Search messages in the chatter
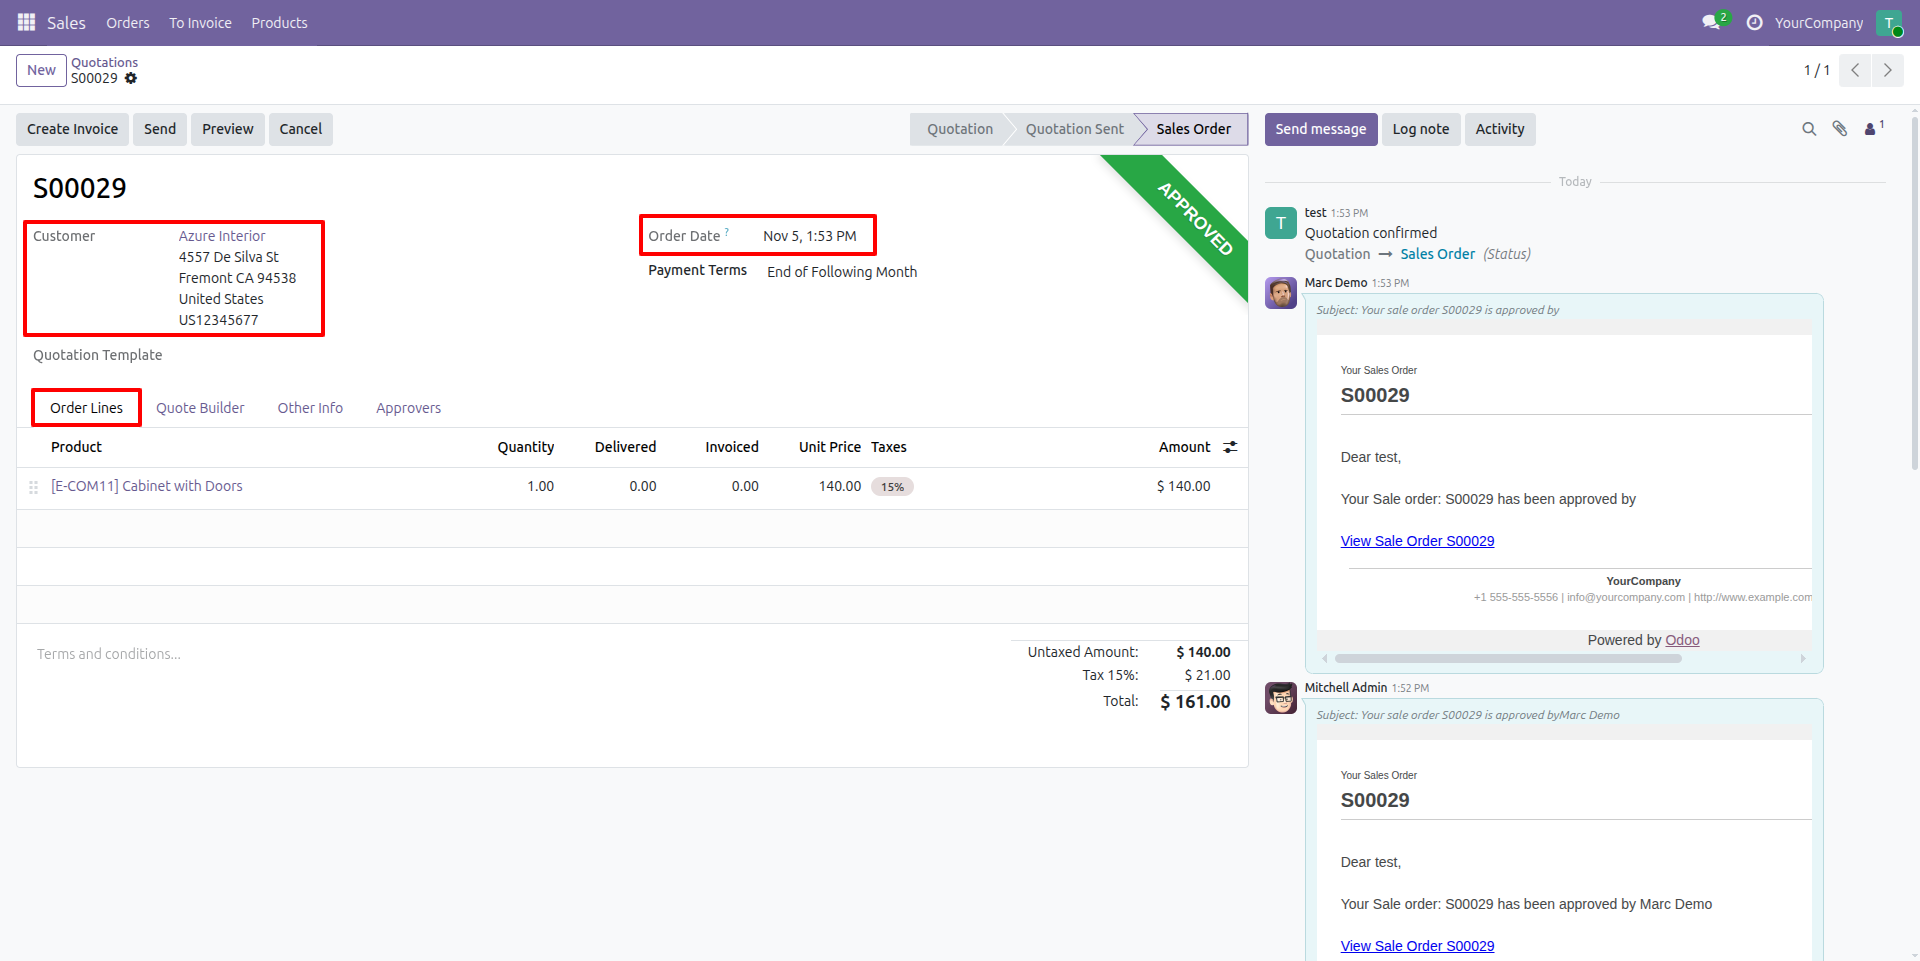The height and width of the screenshot is (961, 1920). [x=1809, y=129]
